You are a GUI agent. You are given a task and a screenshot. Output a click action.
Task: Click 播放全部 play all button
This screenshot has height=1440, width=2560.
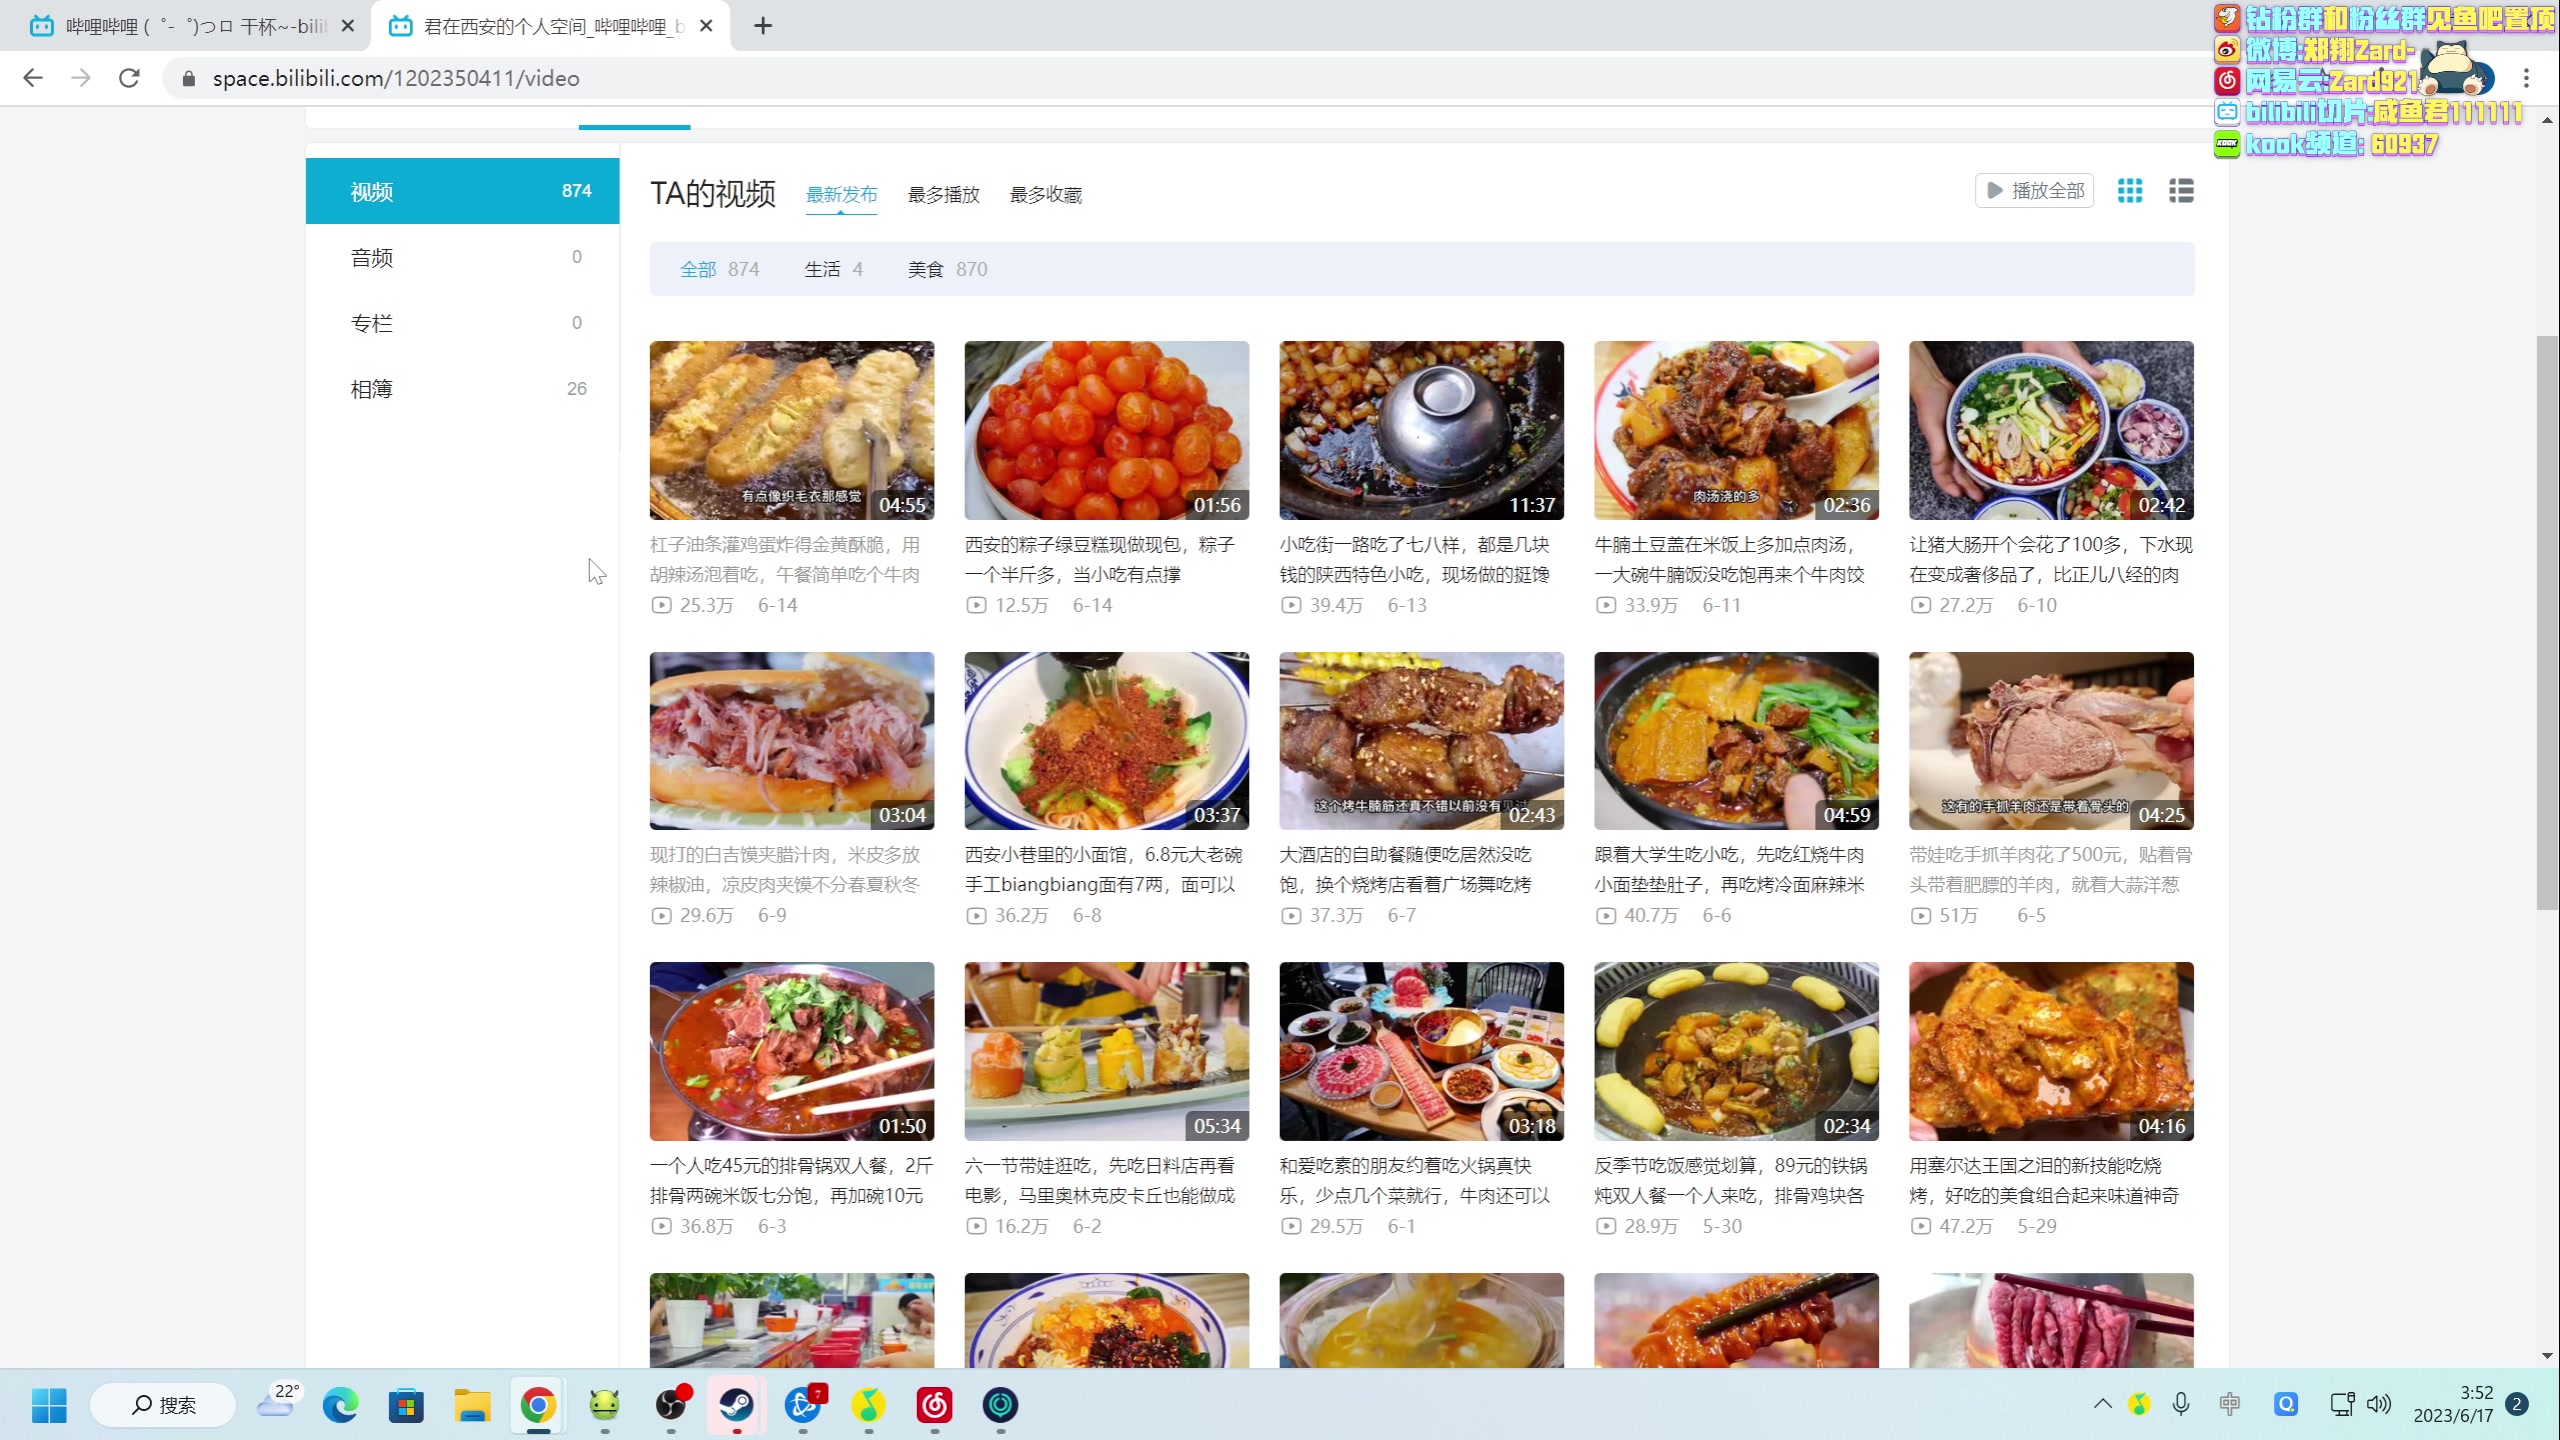(2035, 190)
